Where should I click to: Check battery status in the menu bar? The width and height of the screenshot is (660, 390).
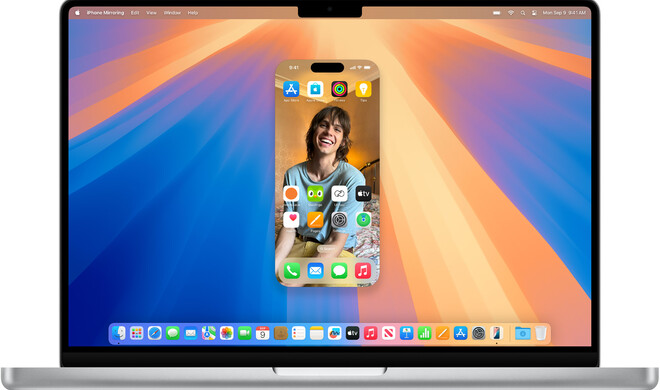coord(497,13)
